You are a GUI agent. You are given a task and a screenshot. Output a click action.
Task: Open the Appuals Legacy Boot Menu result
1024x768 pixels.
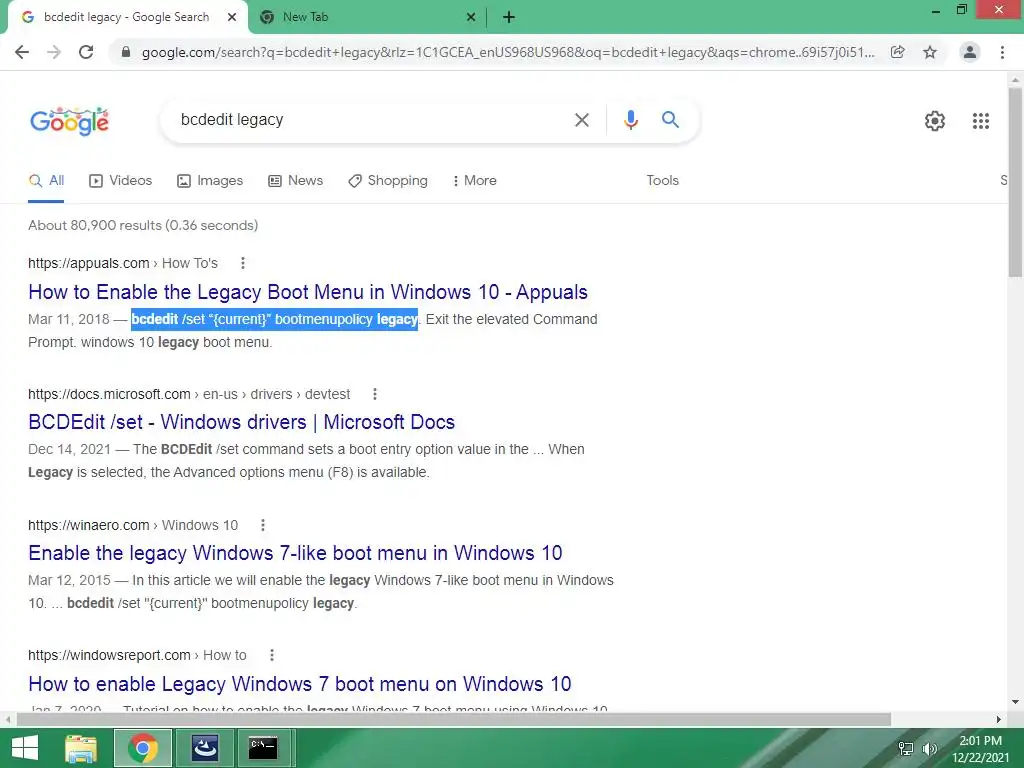point(308,292)
